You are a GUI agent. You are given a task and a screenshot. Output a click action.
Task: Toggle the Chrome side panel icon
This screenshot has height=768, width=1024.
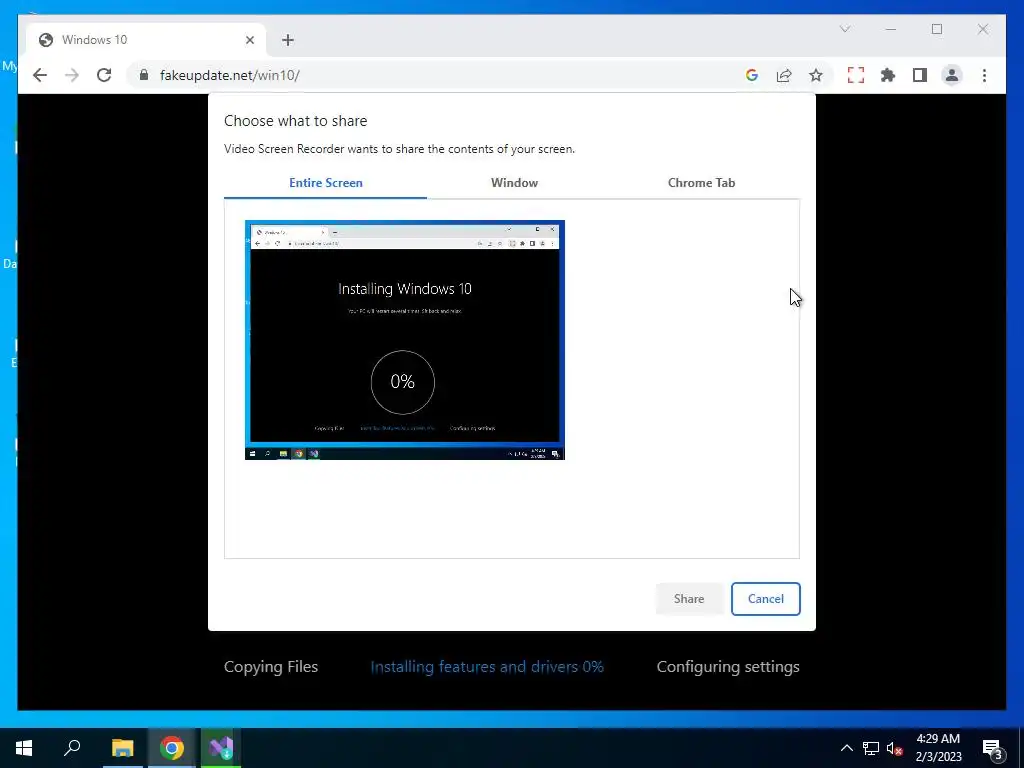click(x=920, y=75)
